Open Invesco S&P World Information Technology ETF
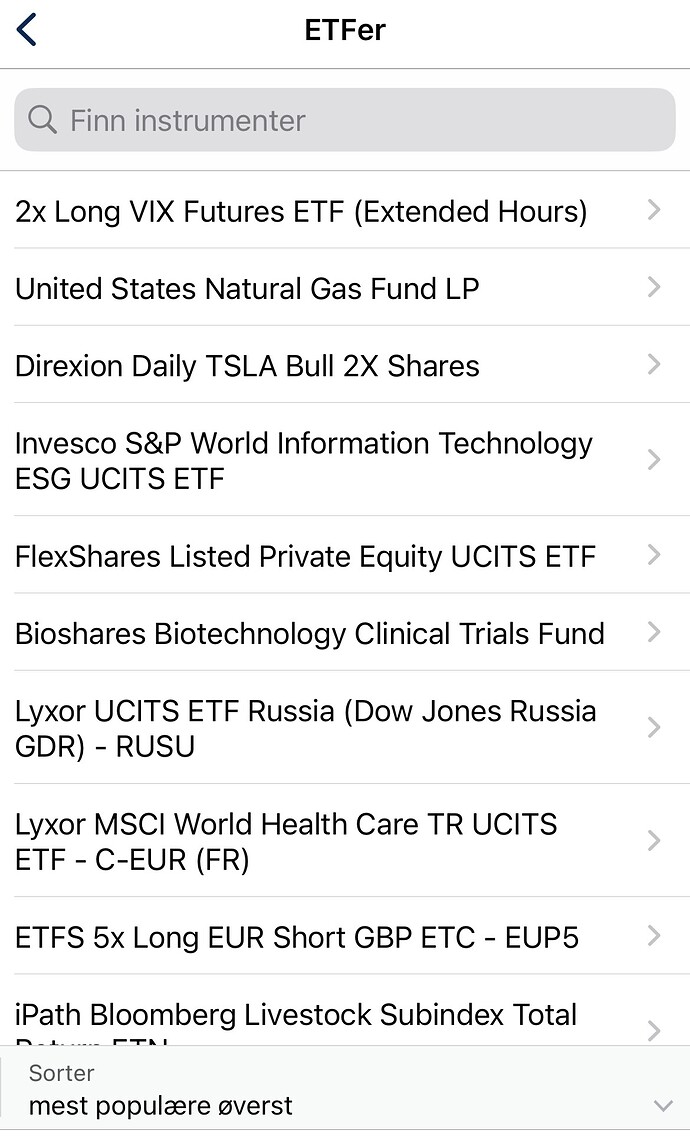 304,460
